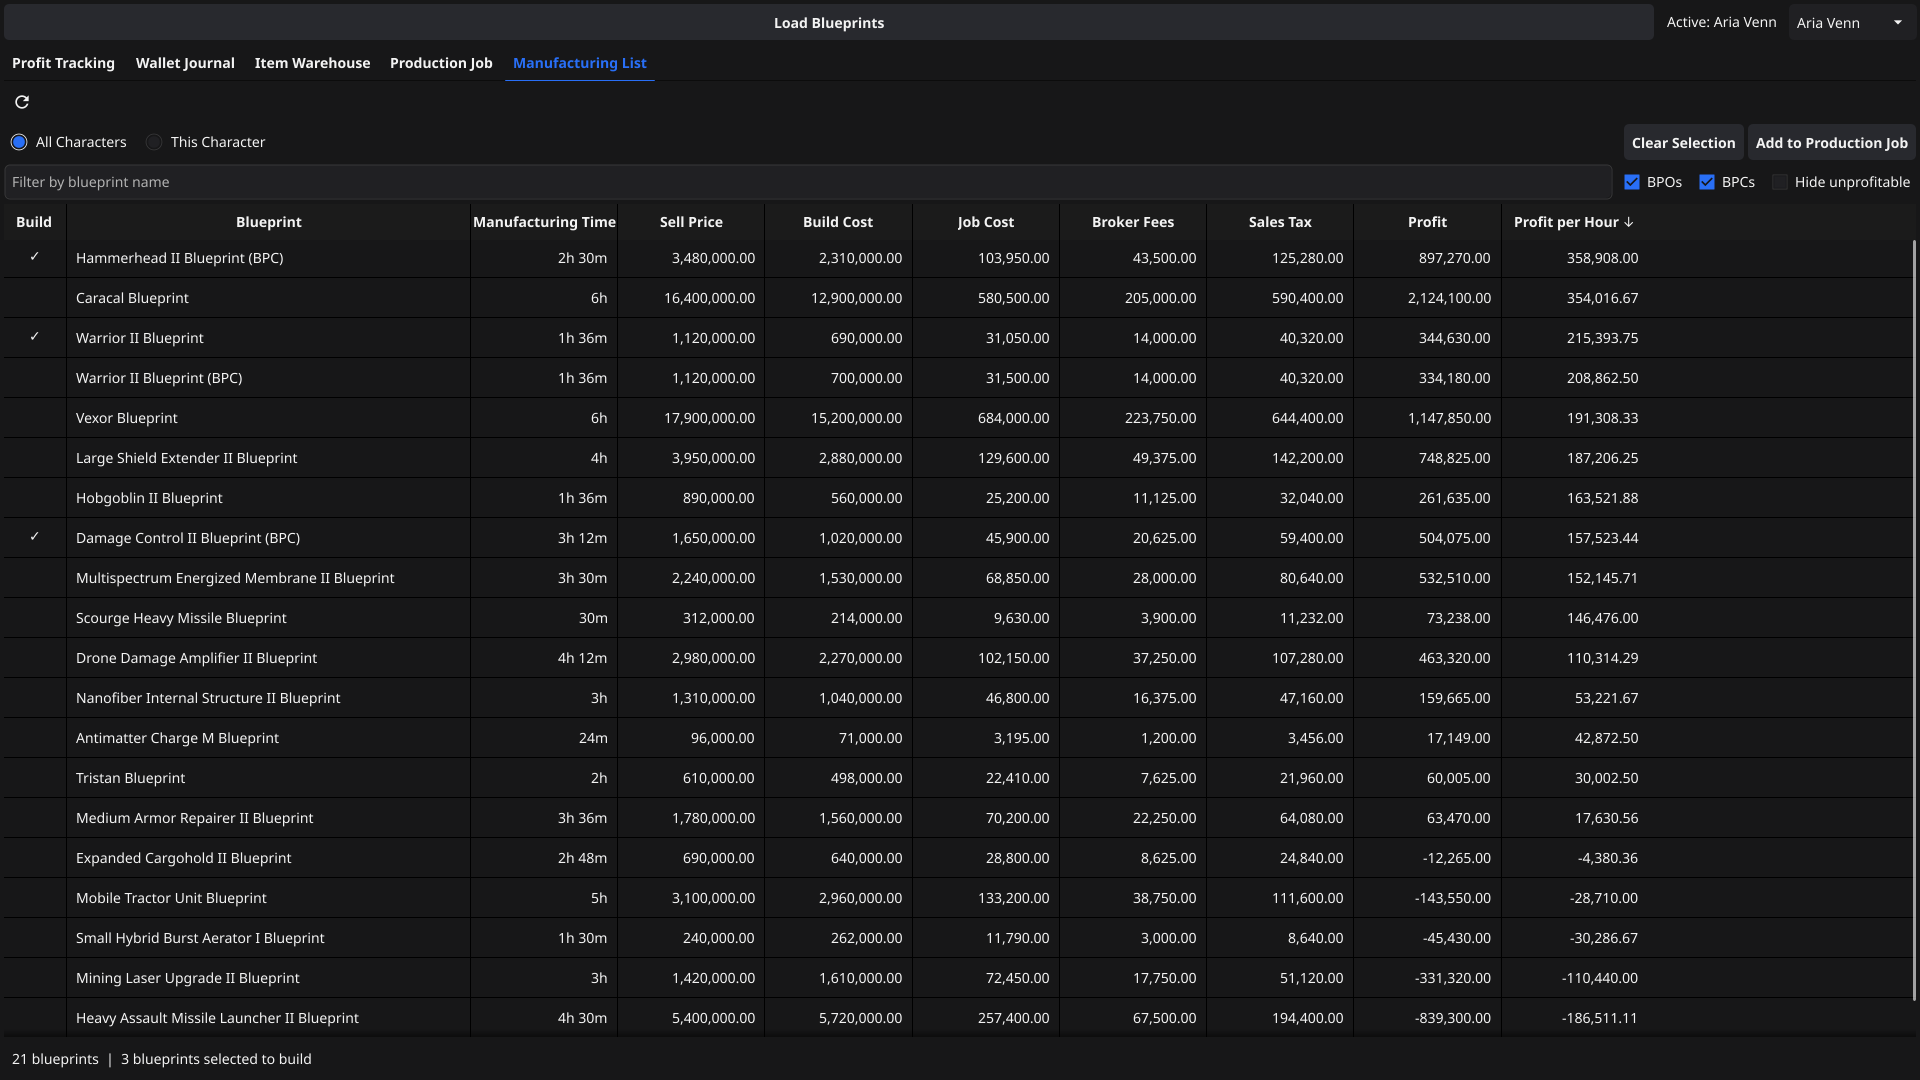Select Mobile Tractor Unit Blueprint name

pos(171,898)
